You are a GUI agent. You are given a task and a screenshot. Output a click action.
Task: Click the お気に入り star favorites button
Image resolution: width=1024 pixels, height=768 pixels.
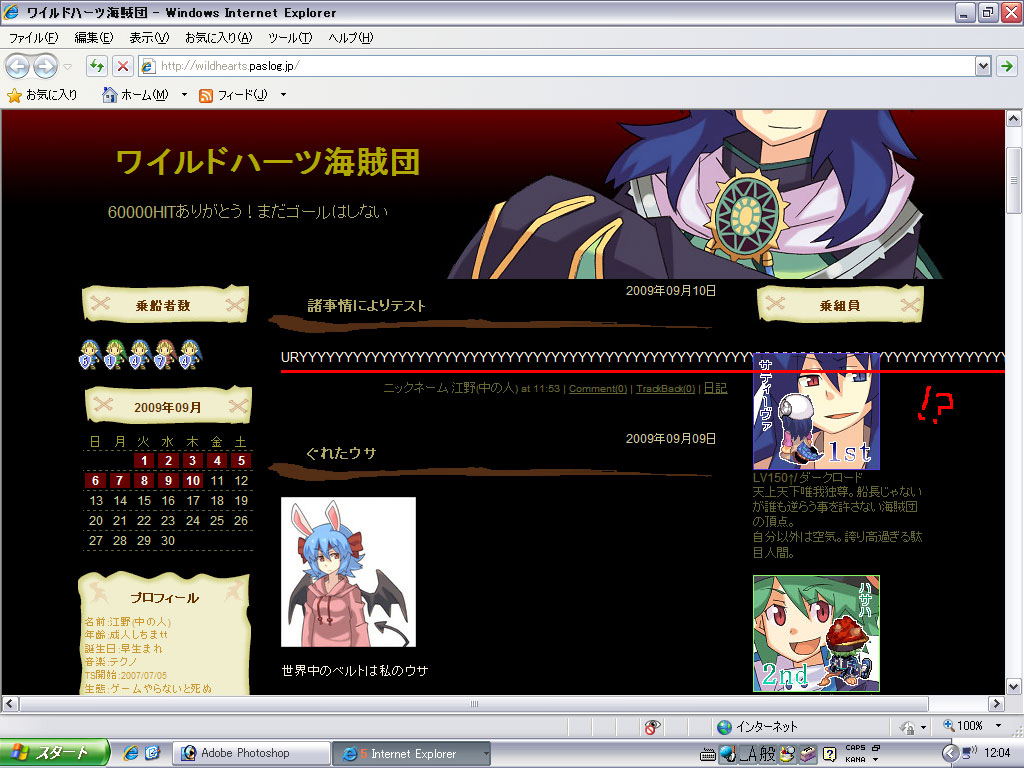[x=42, y=95]
